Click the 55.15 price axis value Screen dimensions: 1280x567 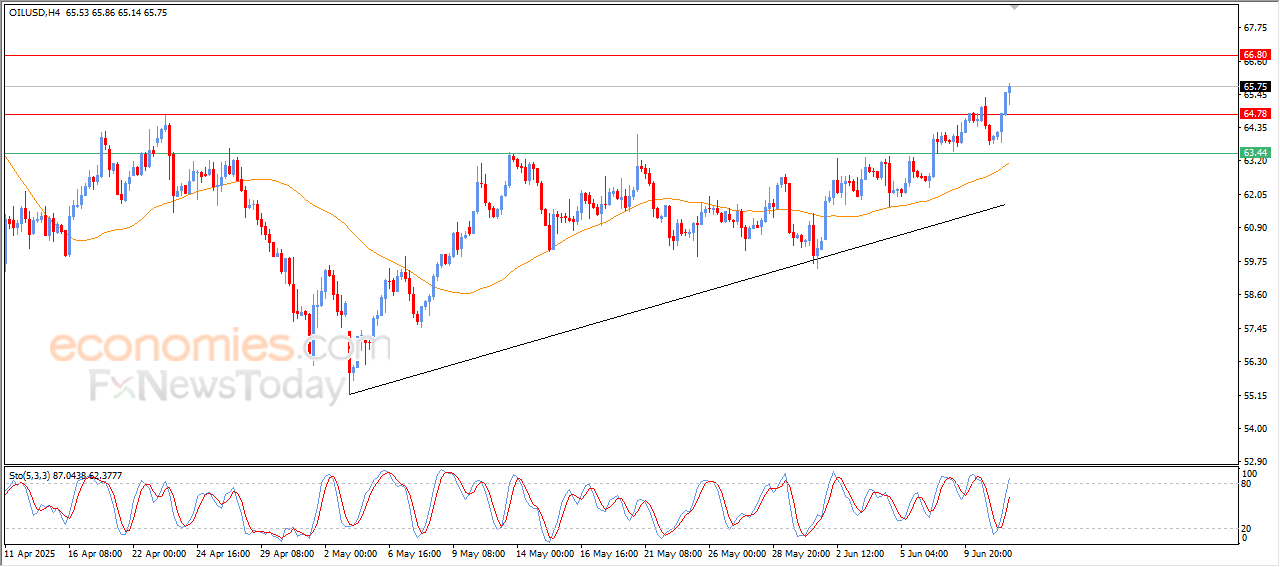pos(1255,396)
